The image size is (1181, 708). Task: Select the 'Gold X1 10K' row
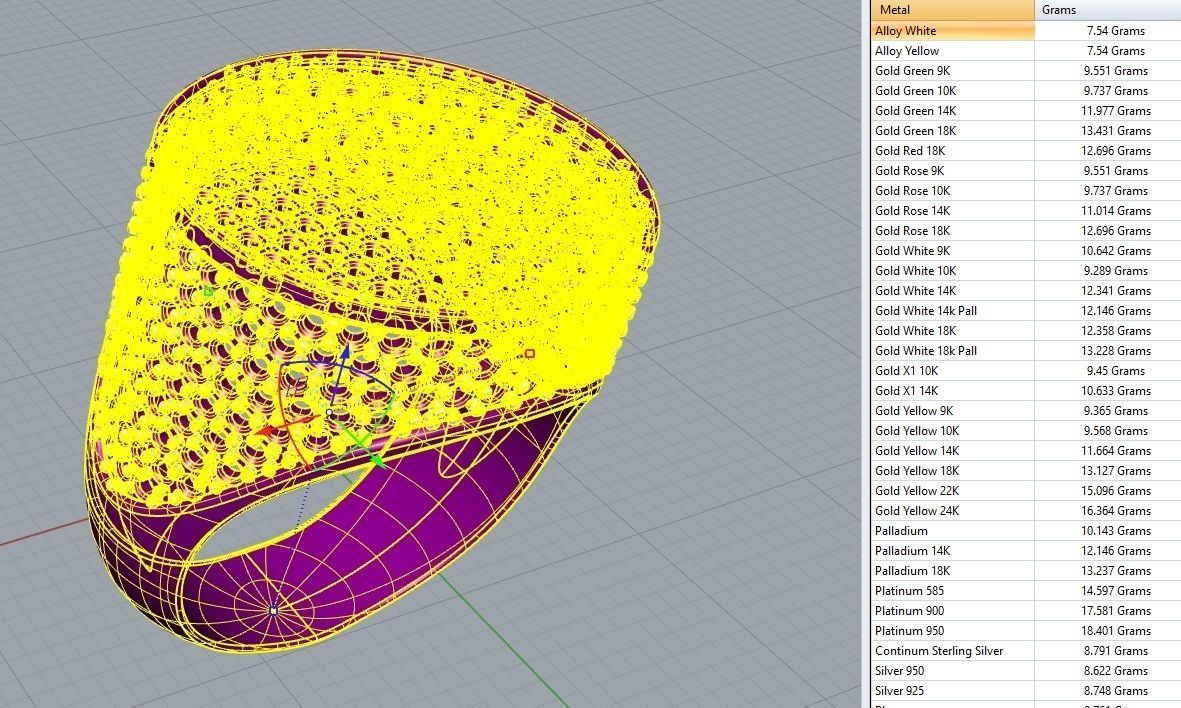point(1026,371)
